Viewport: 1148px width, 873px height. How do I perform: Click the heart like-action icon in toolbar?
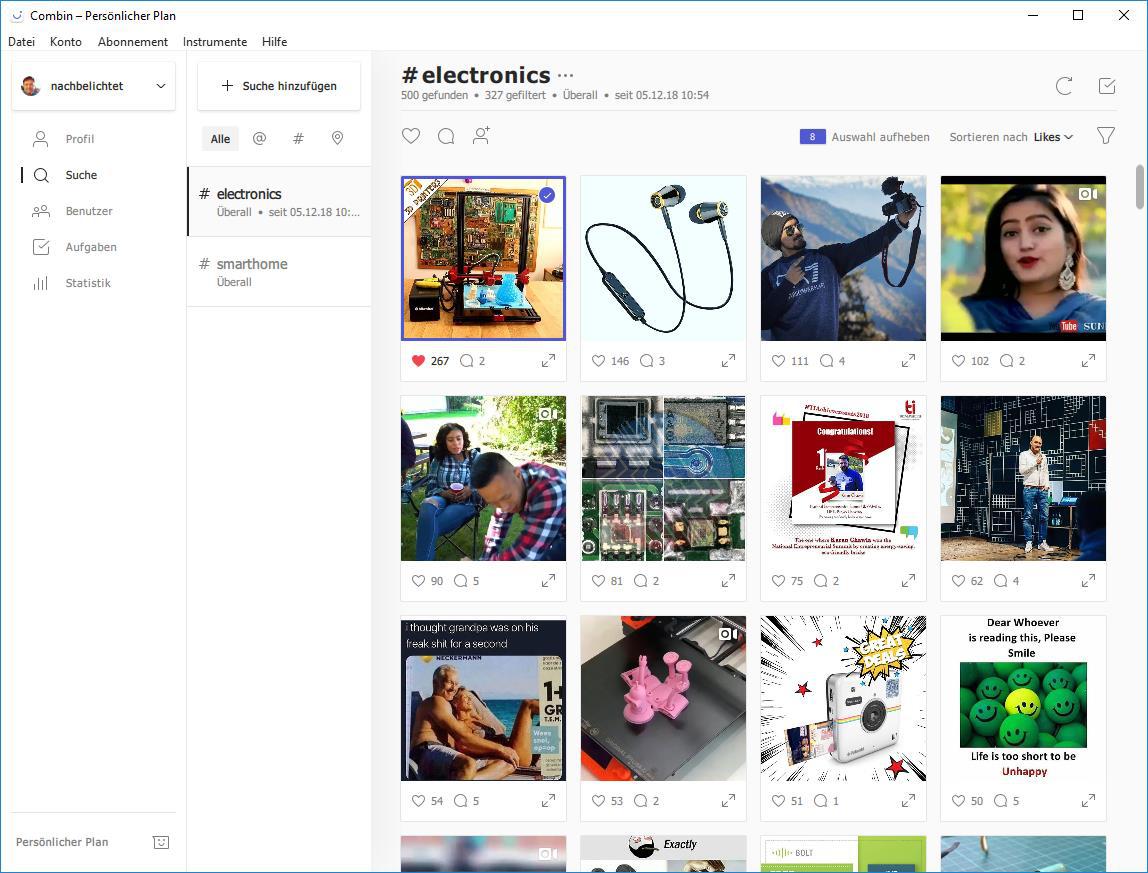click(411, 136)
